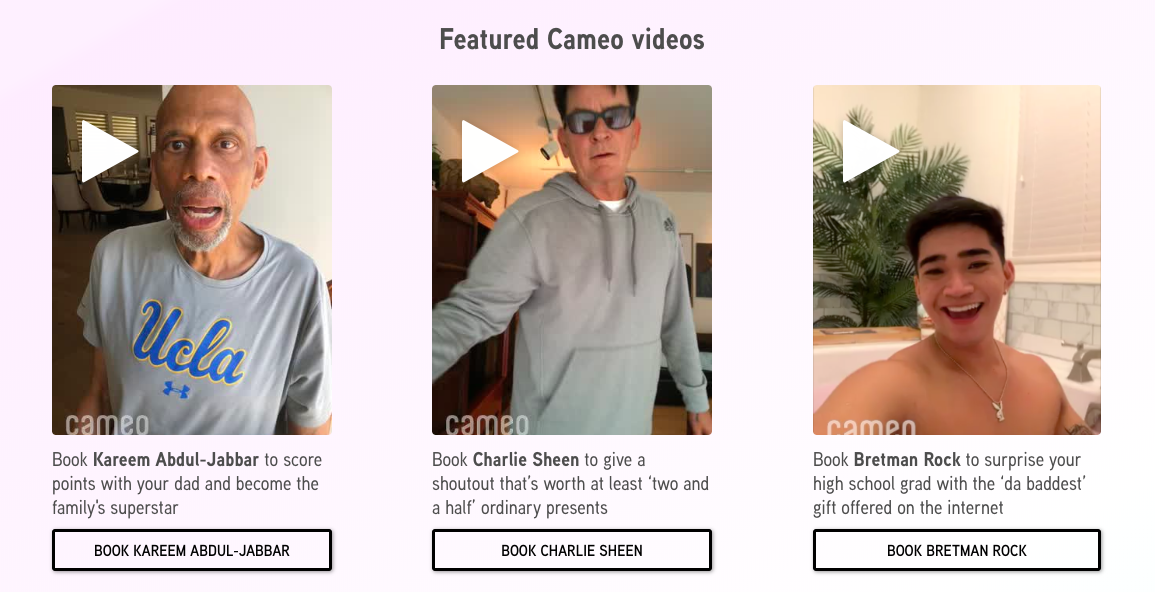Select bold Charlie Sheen name in caption

pos(526,459)
